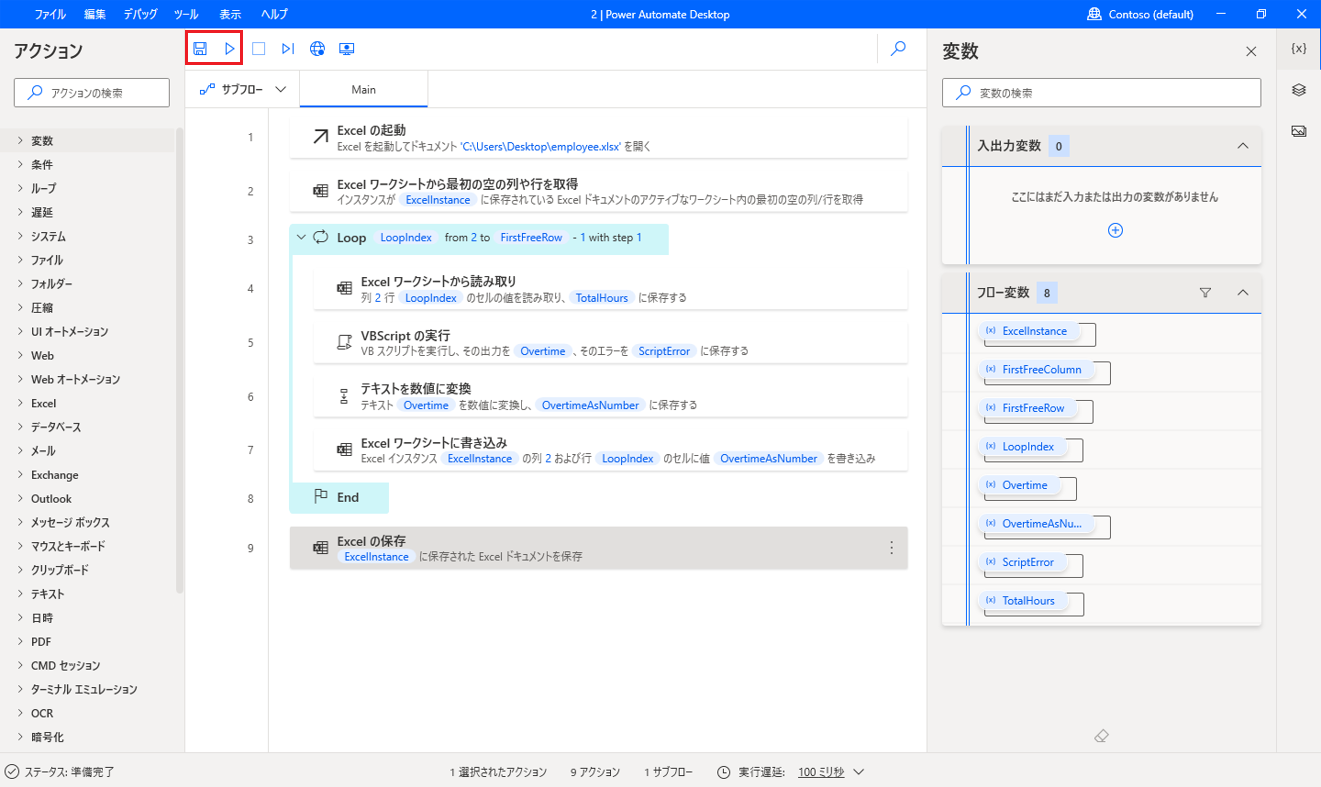Run the flow using the Run icon

point(227,47)
